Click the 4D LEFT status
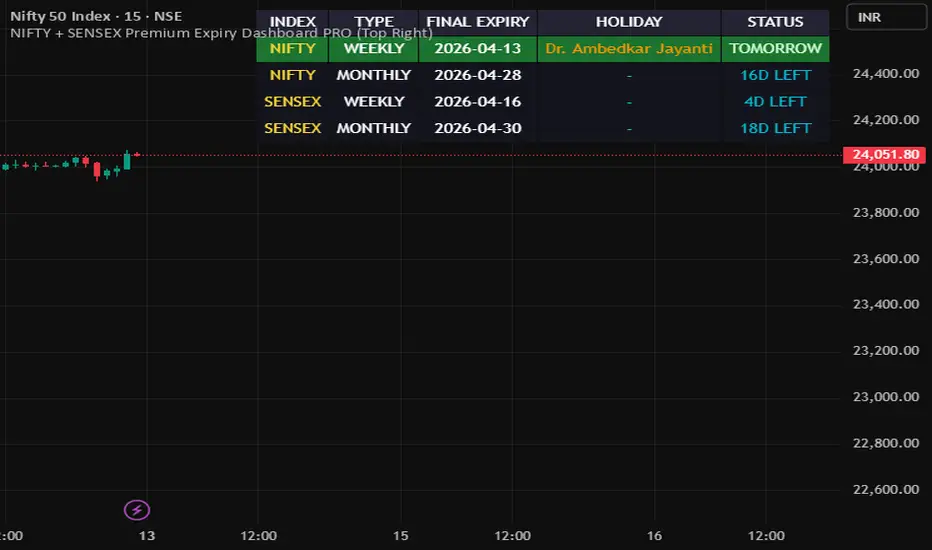 click(x=775, y=102)
